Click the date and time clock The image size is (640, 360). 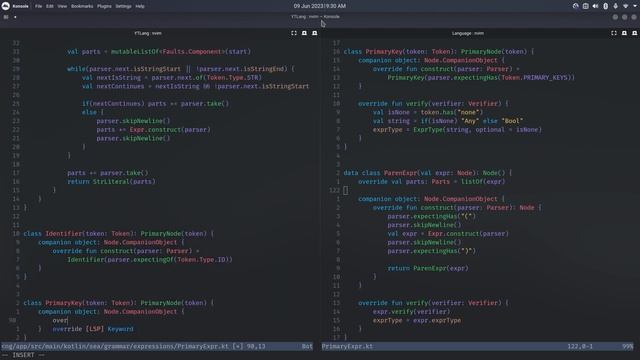click(x=320, y=6)
